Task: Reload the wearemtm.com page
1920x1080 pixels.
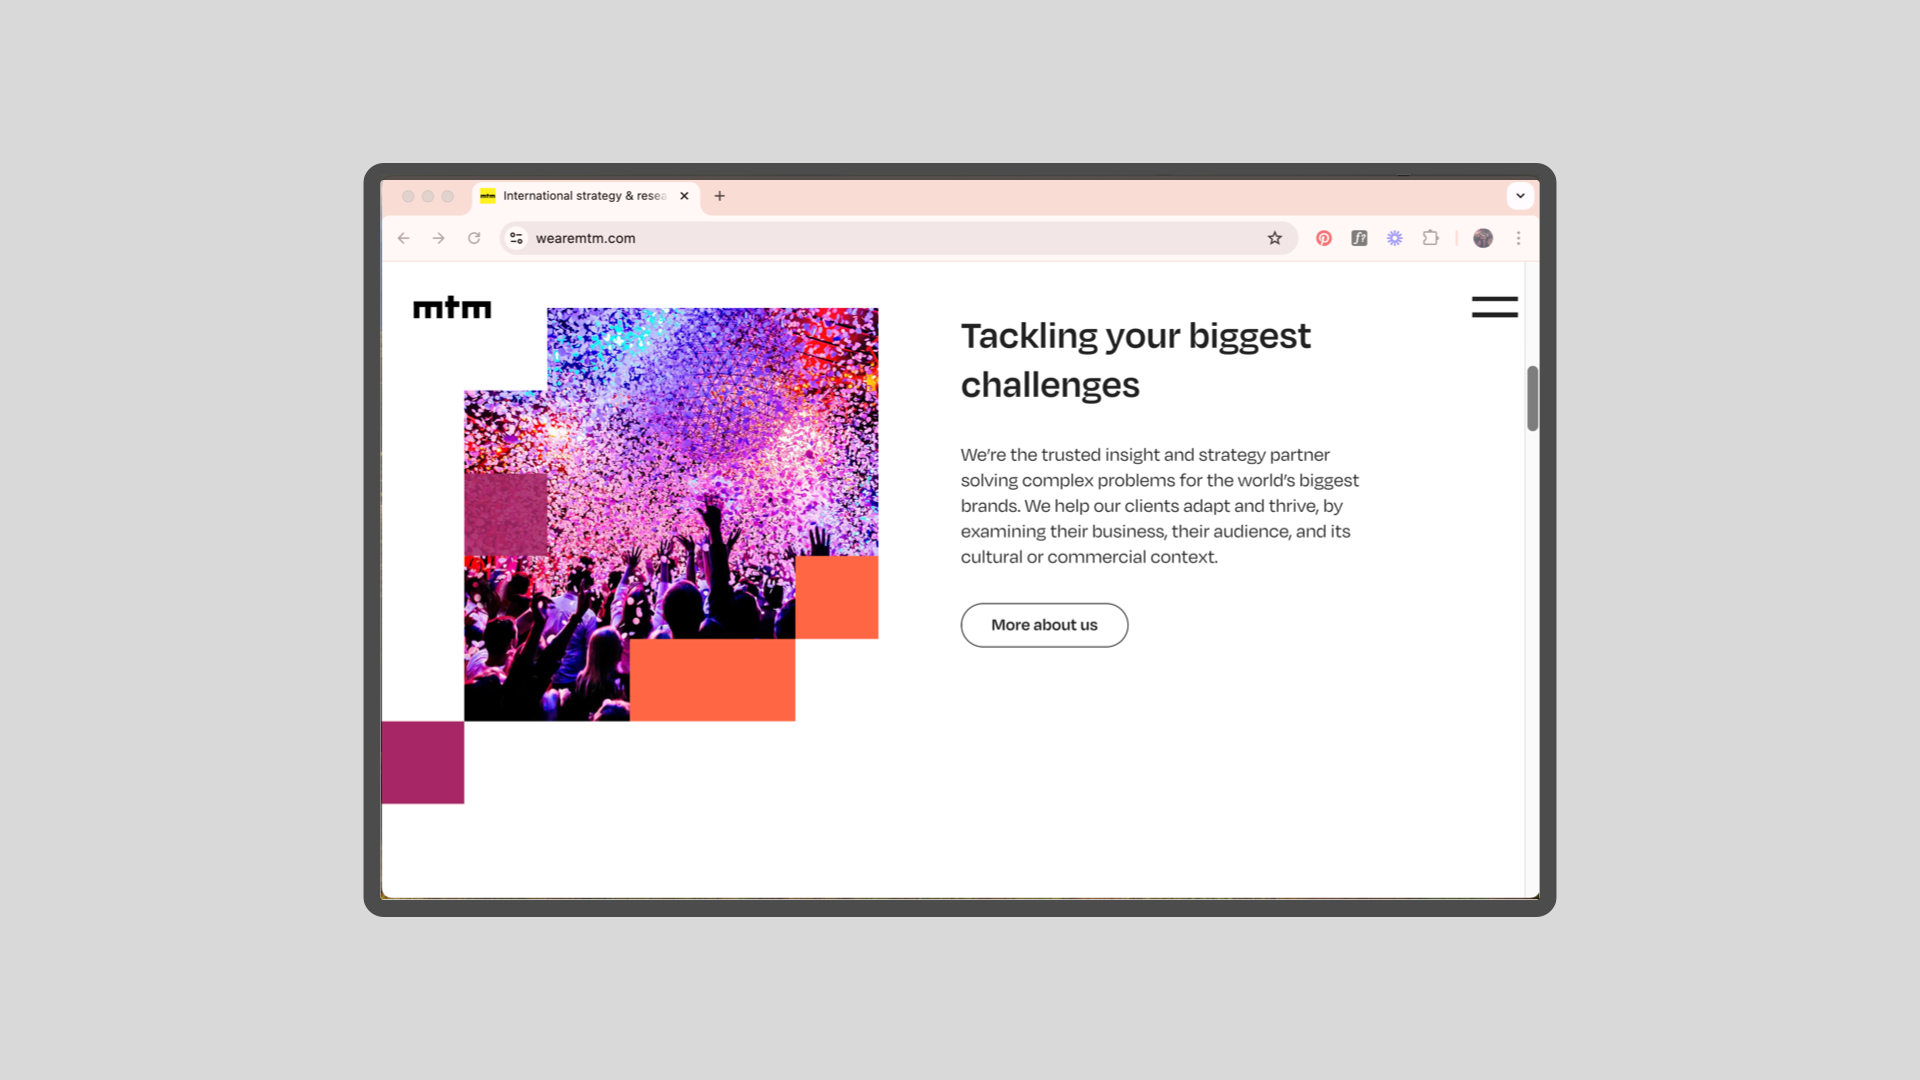Action: 474,238
